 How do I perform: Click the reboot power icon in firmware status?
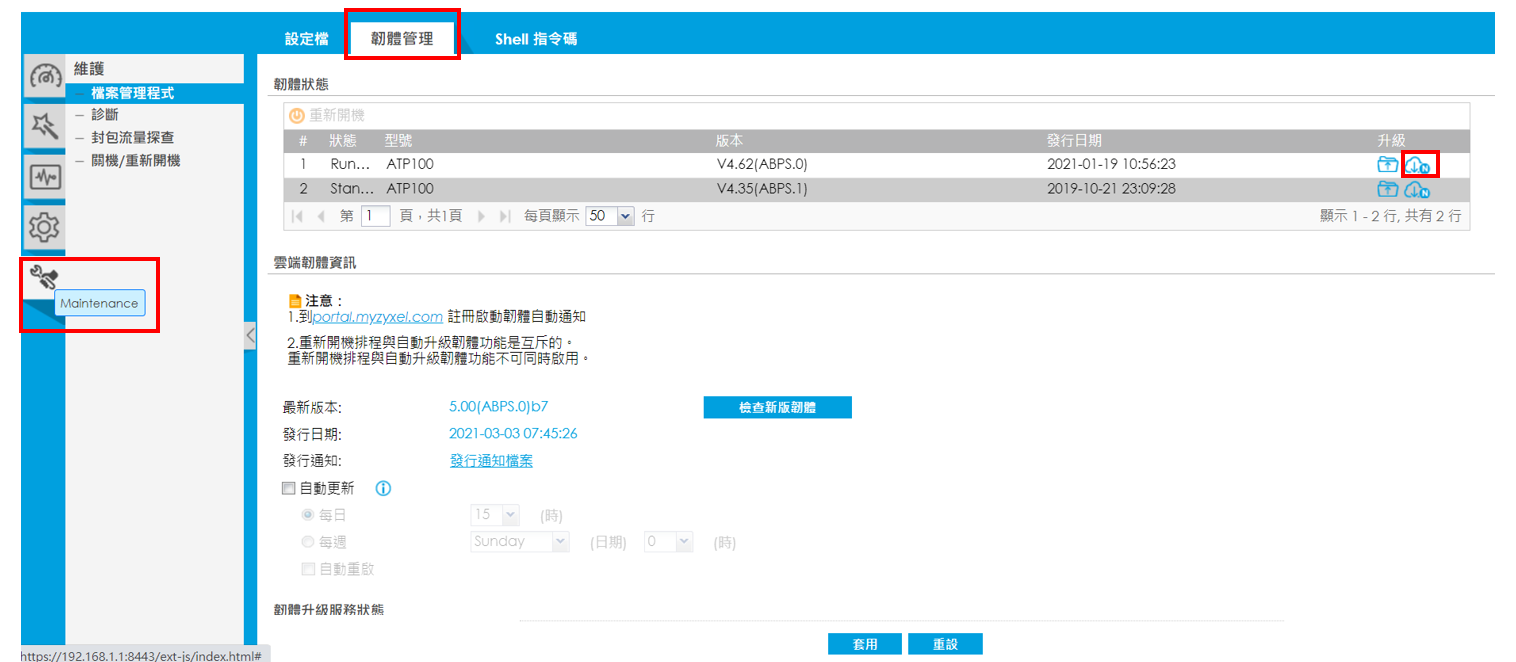click(297, 116)
